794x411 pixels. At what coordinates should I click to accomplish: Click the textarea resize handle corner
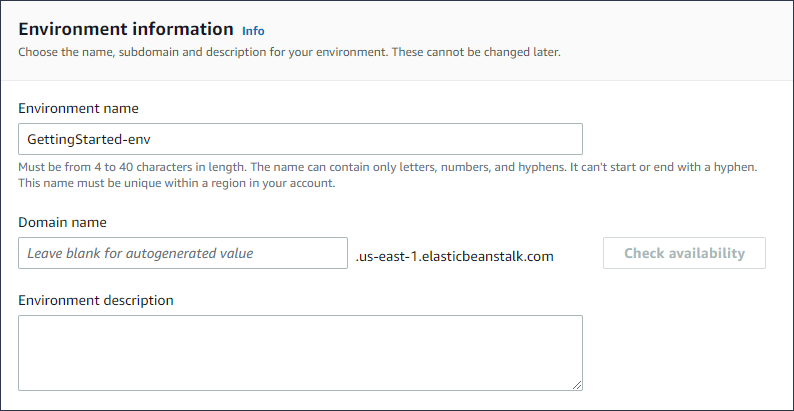click(x=577, y=384)
